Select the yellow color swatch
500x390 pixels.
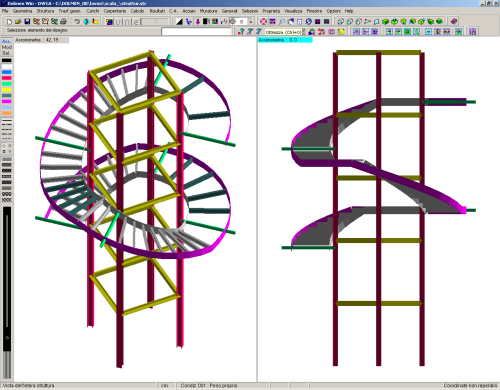(x=7, y=90)
